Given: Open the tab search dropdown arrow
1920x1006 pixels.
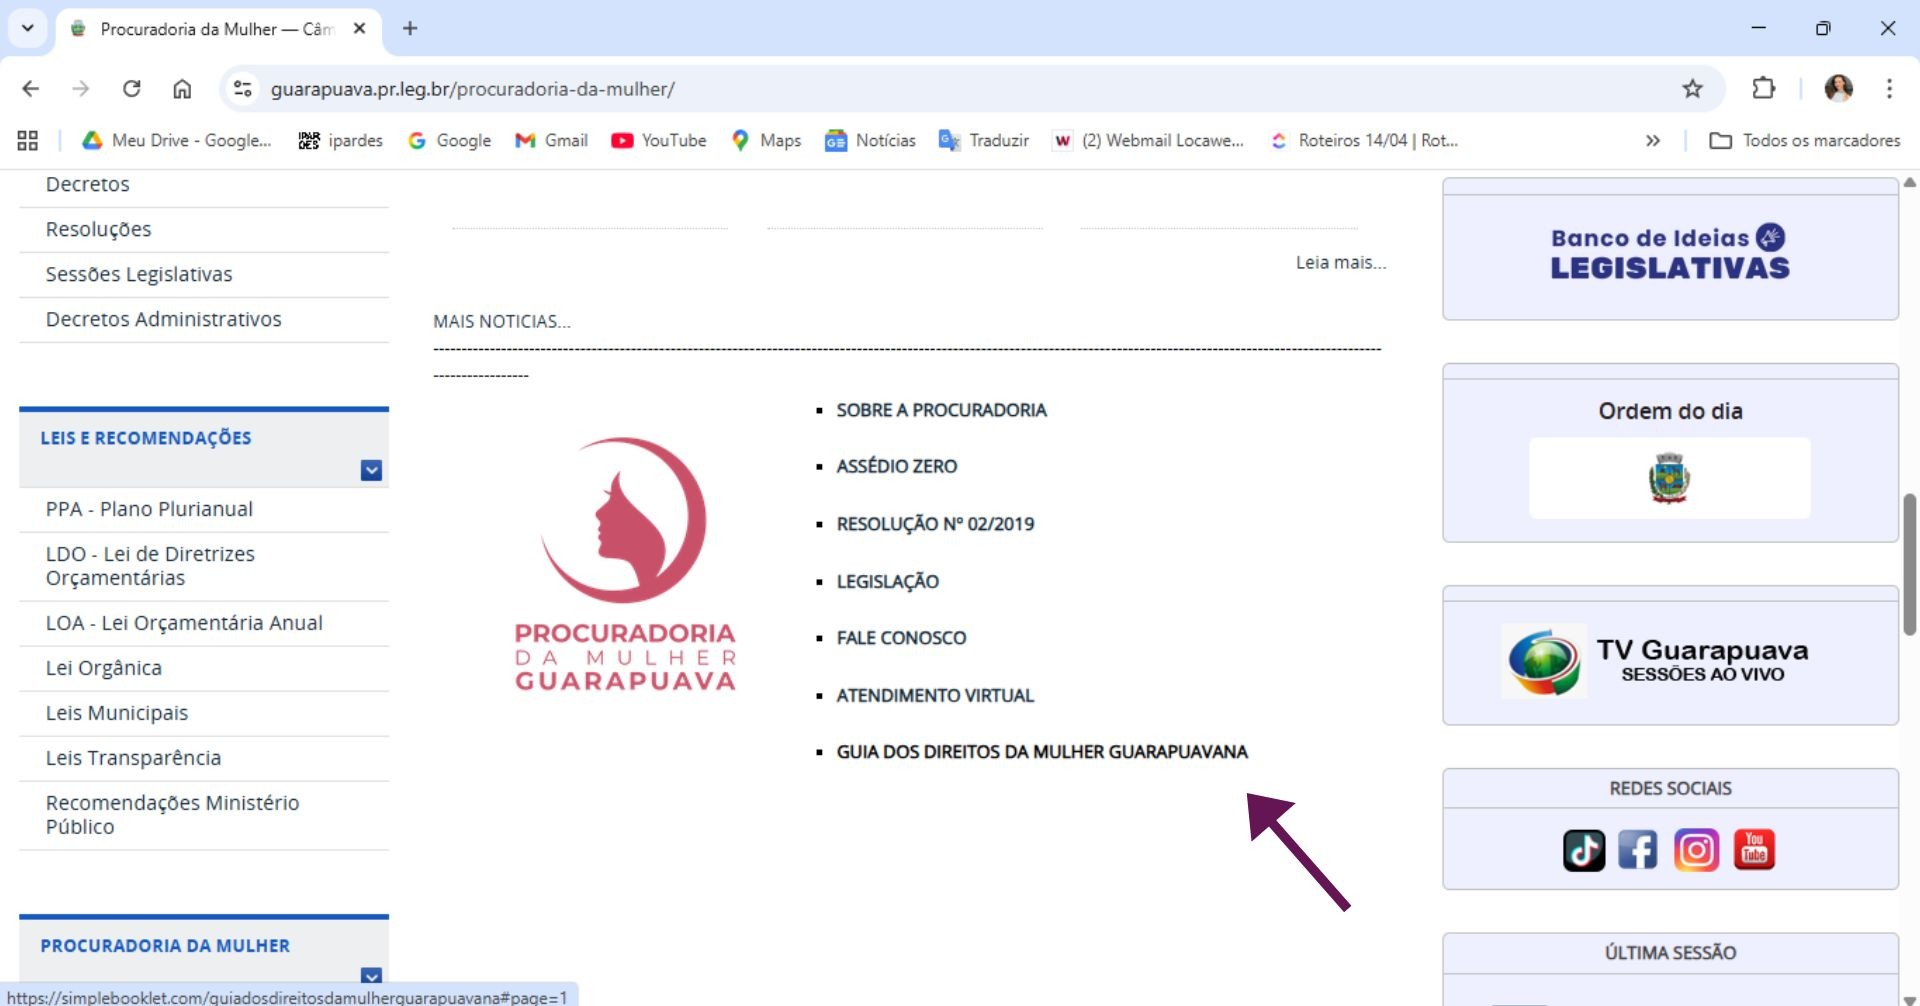Looking at the screenshot, I should click(x=28, y=28).
